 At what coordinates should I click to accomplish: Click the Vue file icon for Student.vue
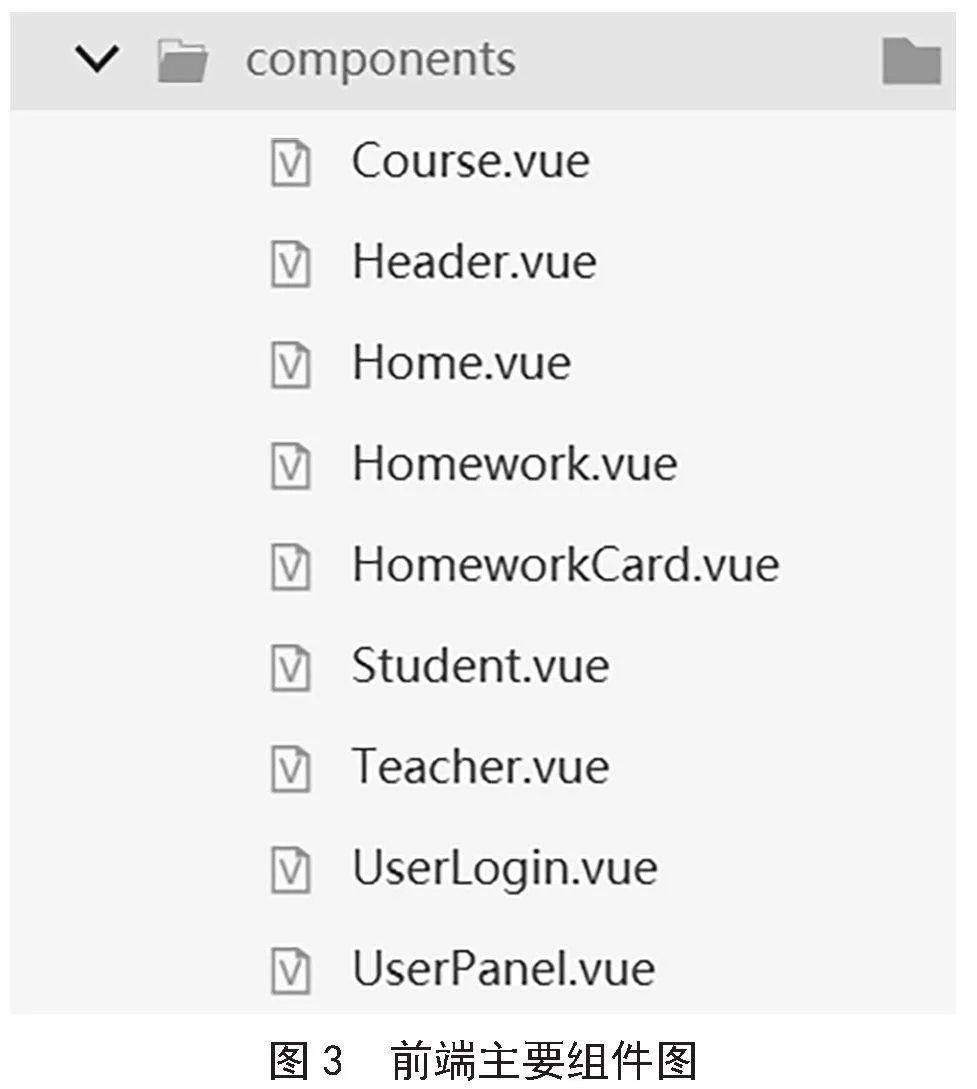pyautogui.click(x=290, y=667)
